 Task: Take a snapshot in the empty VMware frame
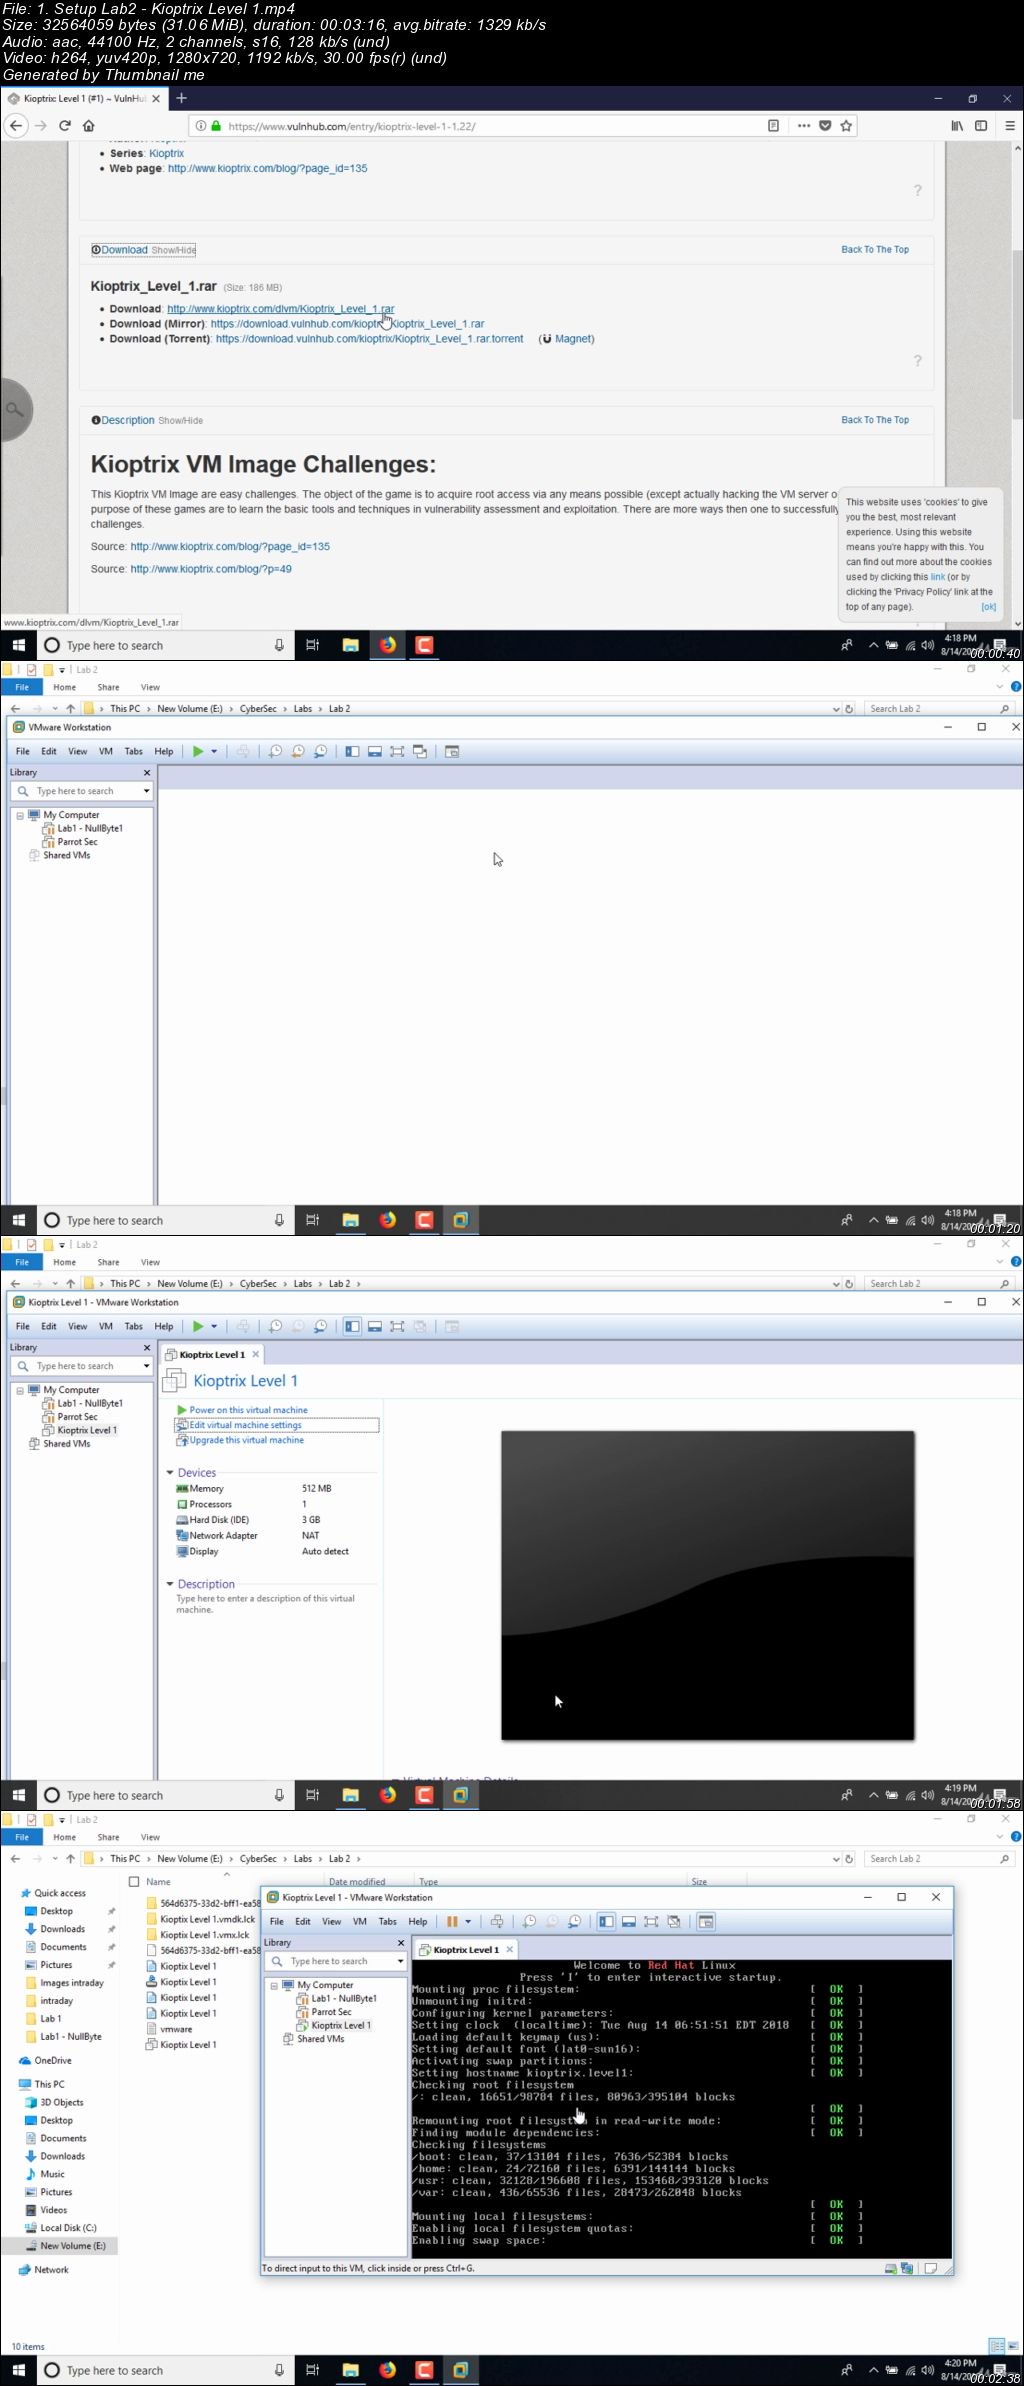[275, 751]
